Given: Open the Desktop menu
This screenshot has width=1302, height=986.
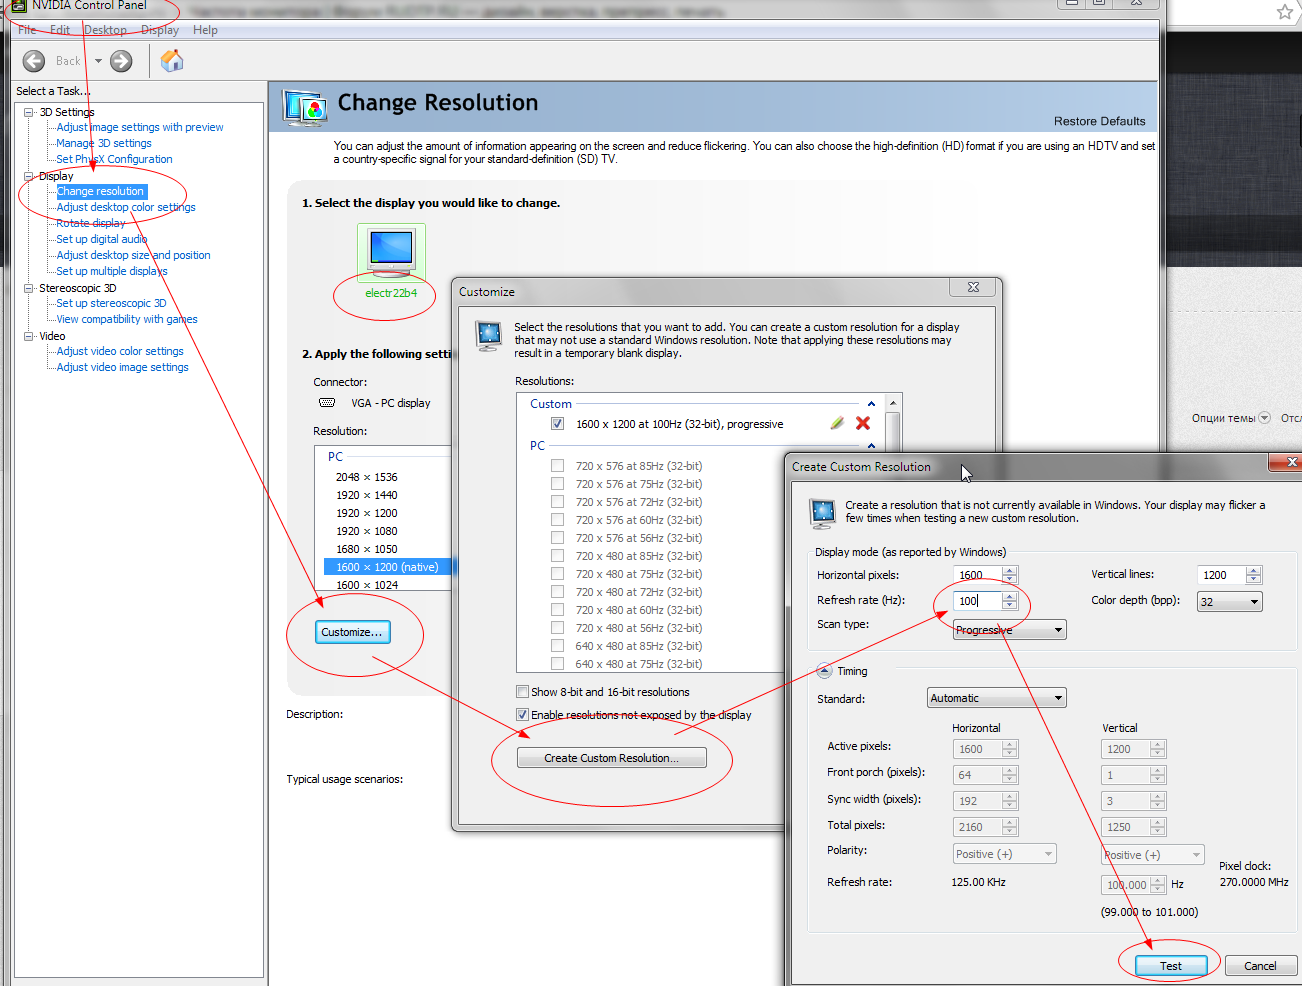Looking at the screenshot, I should 105,30.
